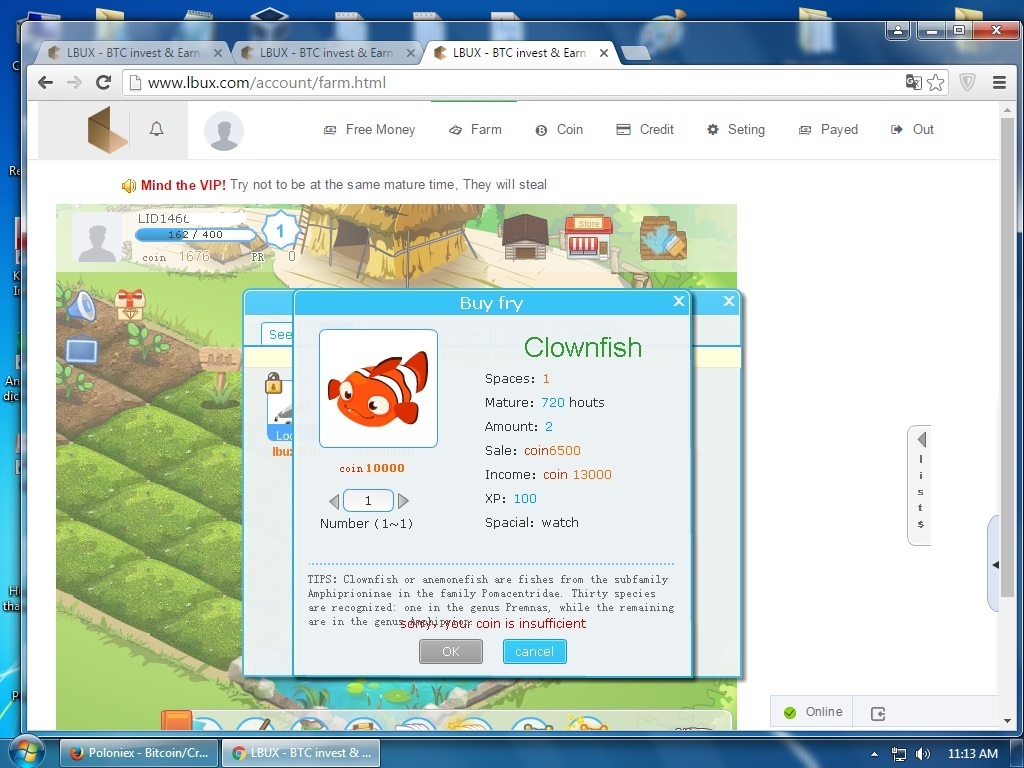Click the LBUX Chrome taskbar button

point(300,752)
